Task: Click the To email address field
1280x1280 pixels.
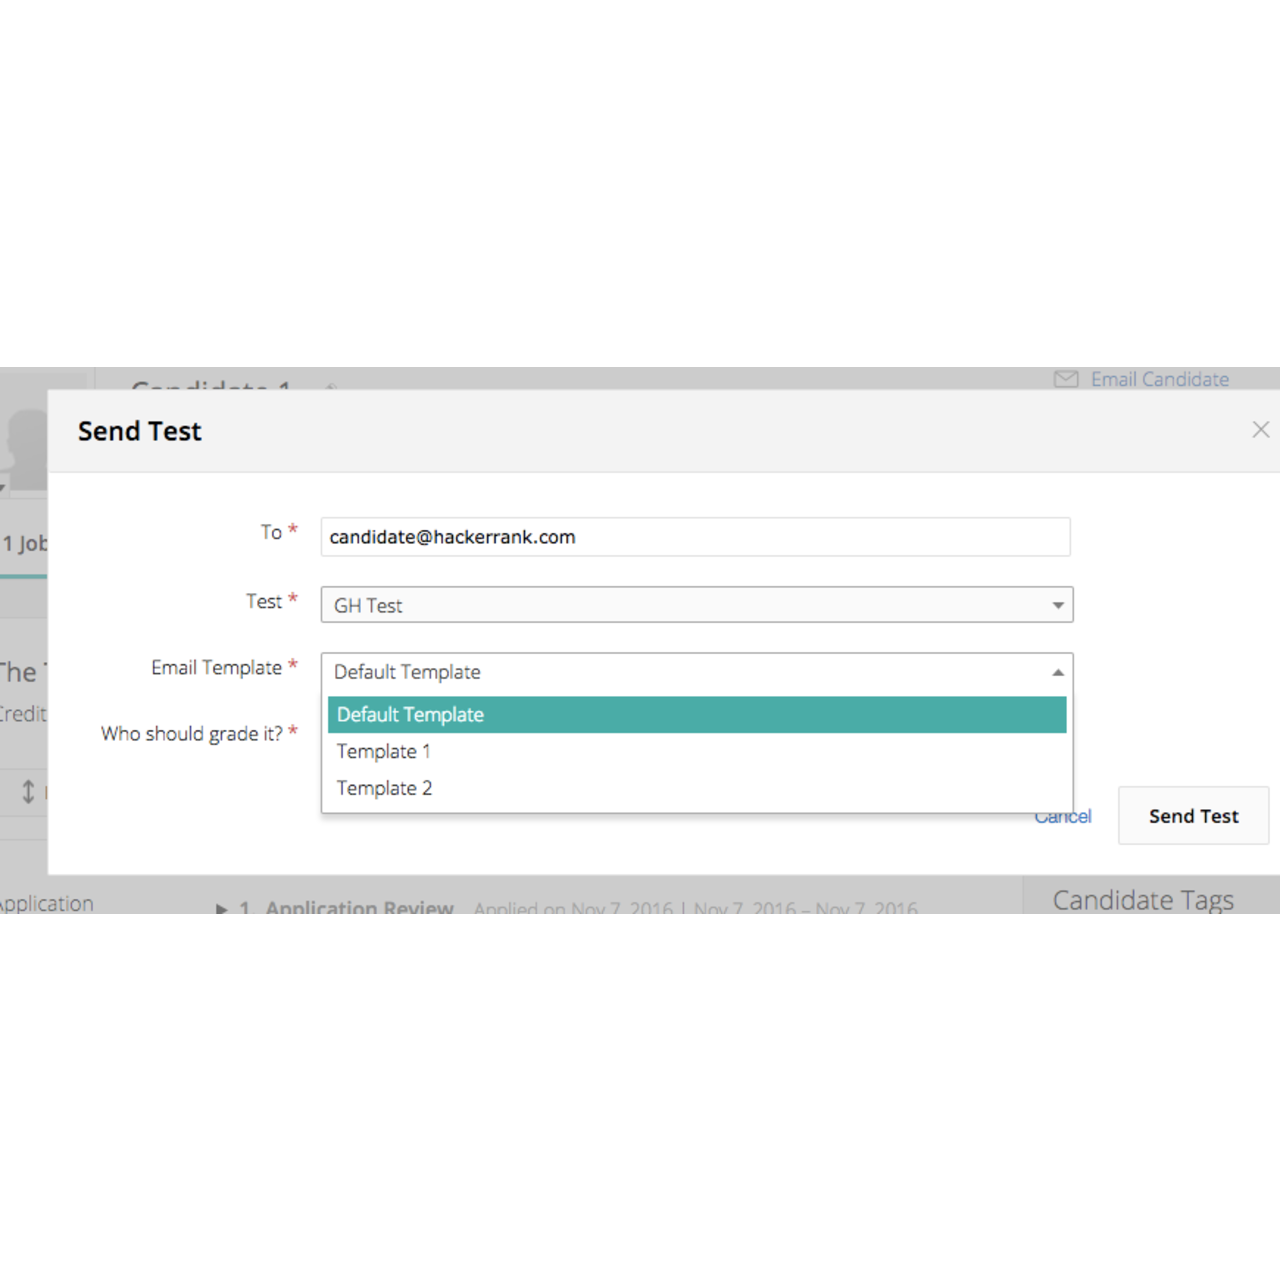Action: [x=695, y=537]
